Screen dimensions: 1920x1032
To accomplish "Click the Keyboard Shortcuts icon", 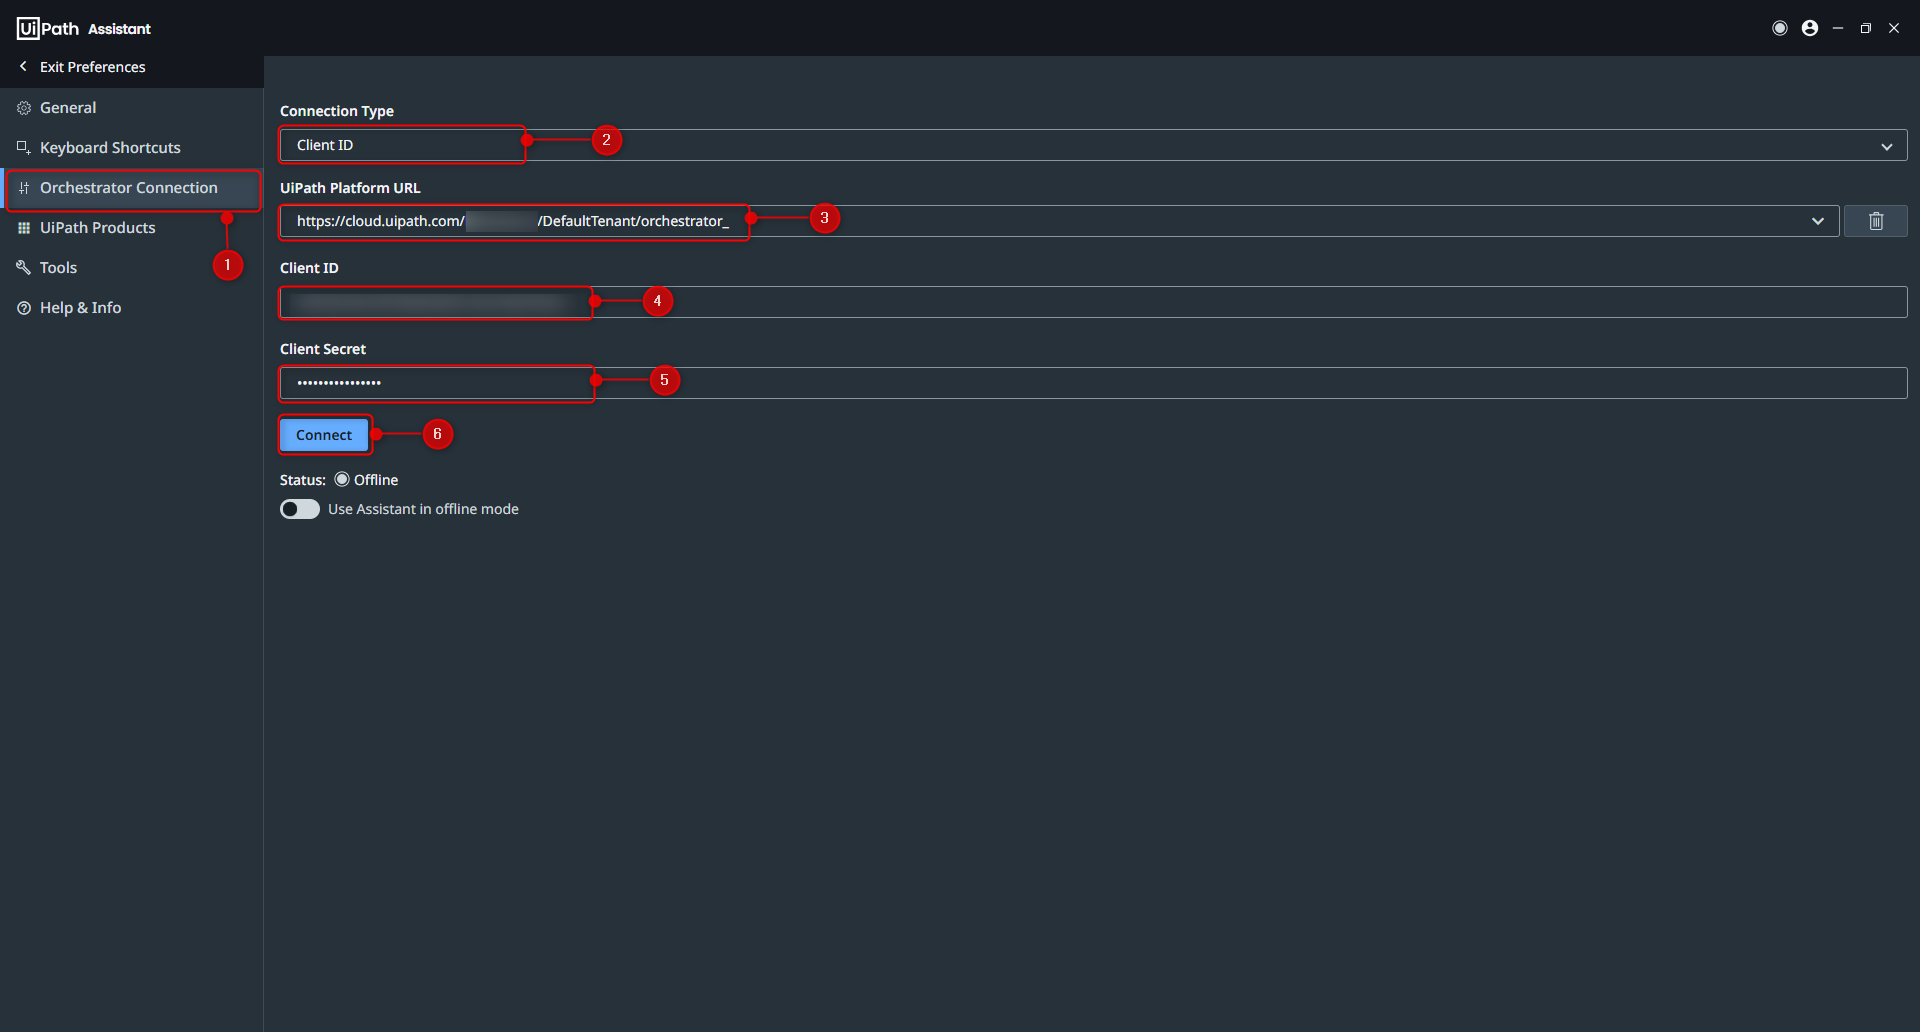I will (x=24, y=148).
